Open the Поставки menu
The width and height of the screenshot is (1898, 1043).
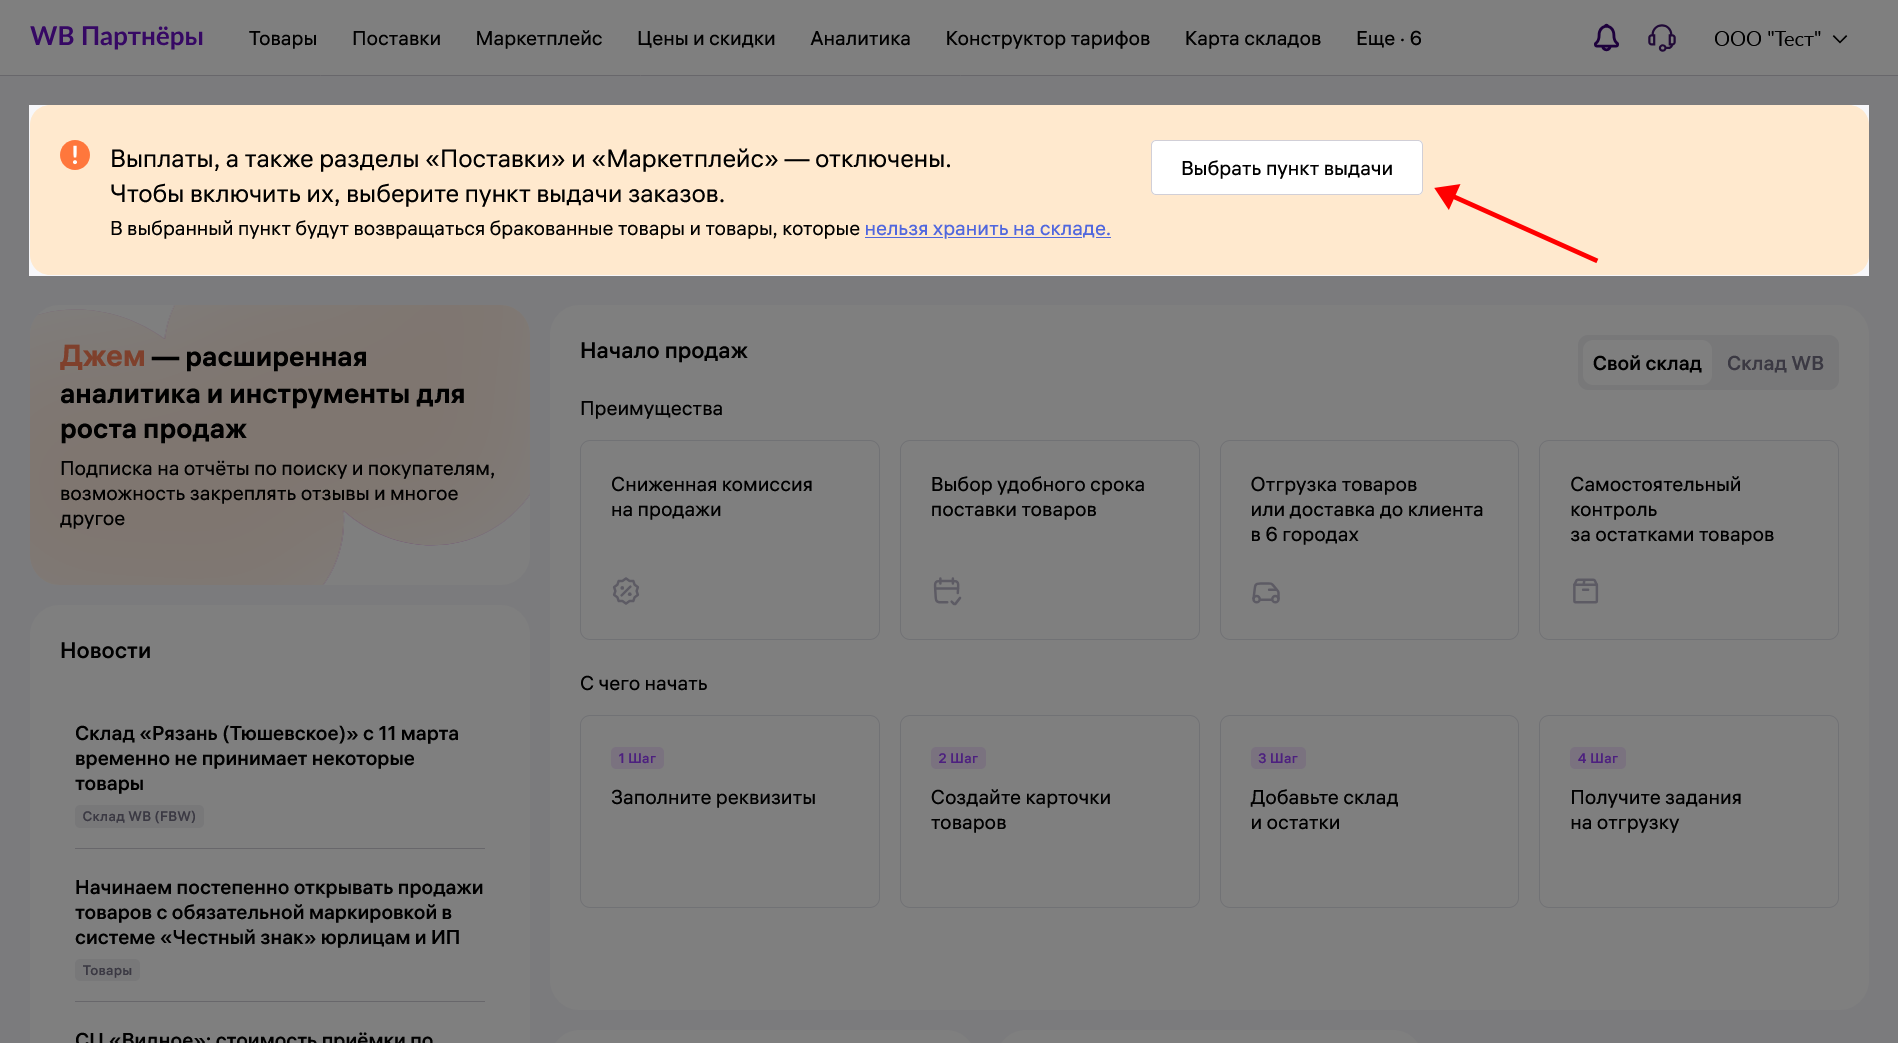[396, 38]
